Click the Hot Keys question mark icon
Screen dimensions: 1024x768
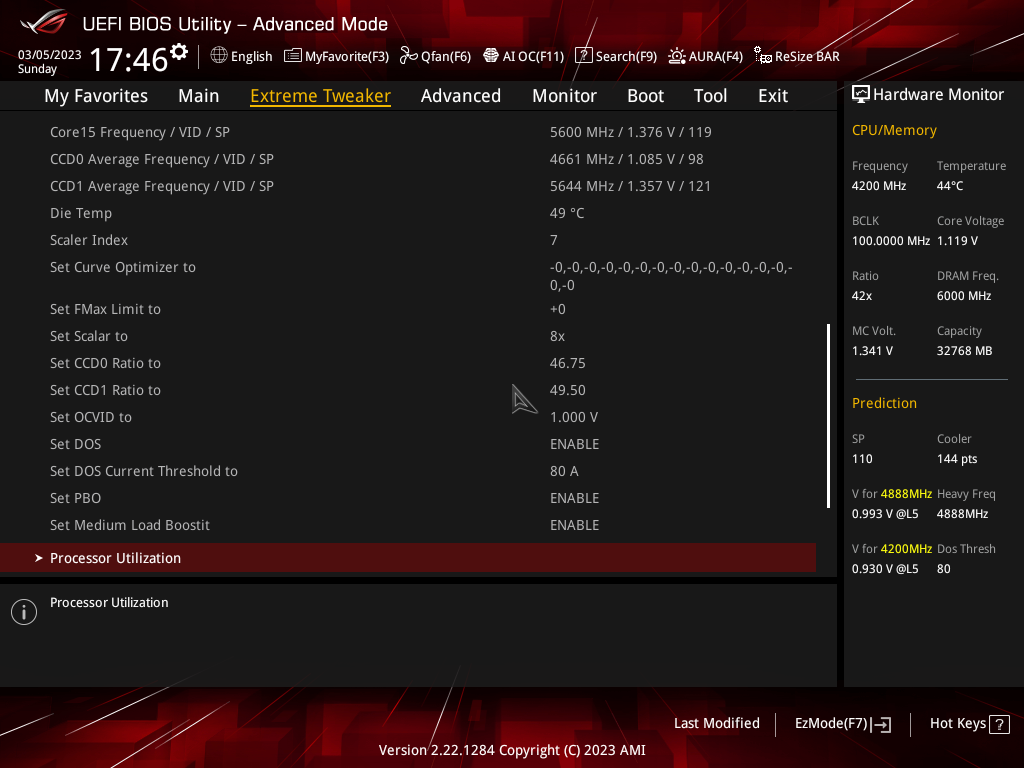coord(999,724)
